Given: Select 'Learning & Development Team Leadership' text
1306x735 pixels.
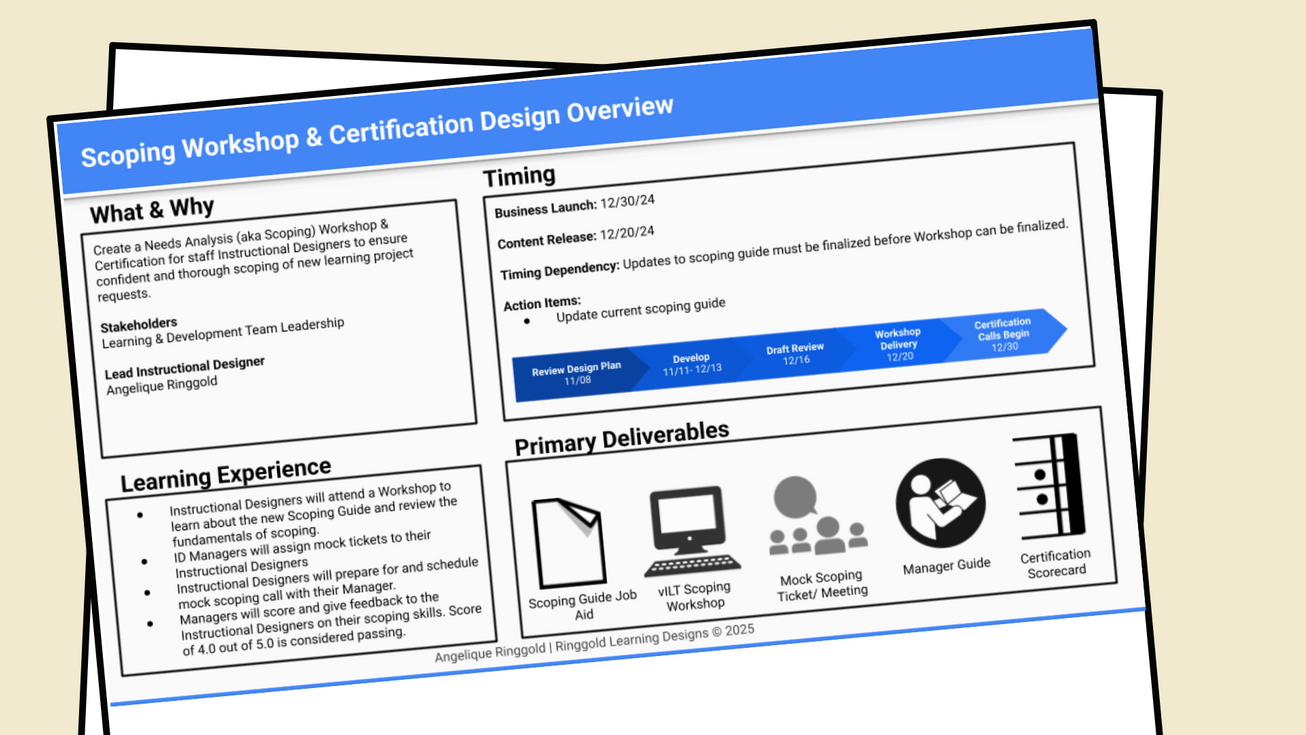Looking at the screenshot, I should 223,332.
